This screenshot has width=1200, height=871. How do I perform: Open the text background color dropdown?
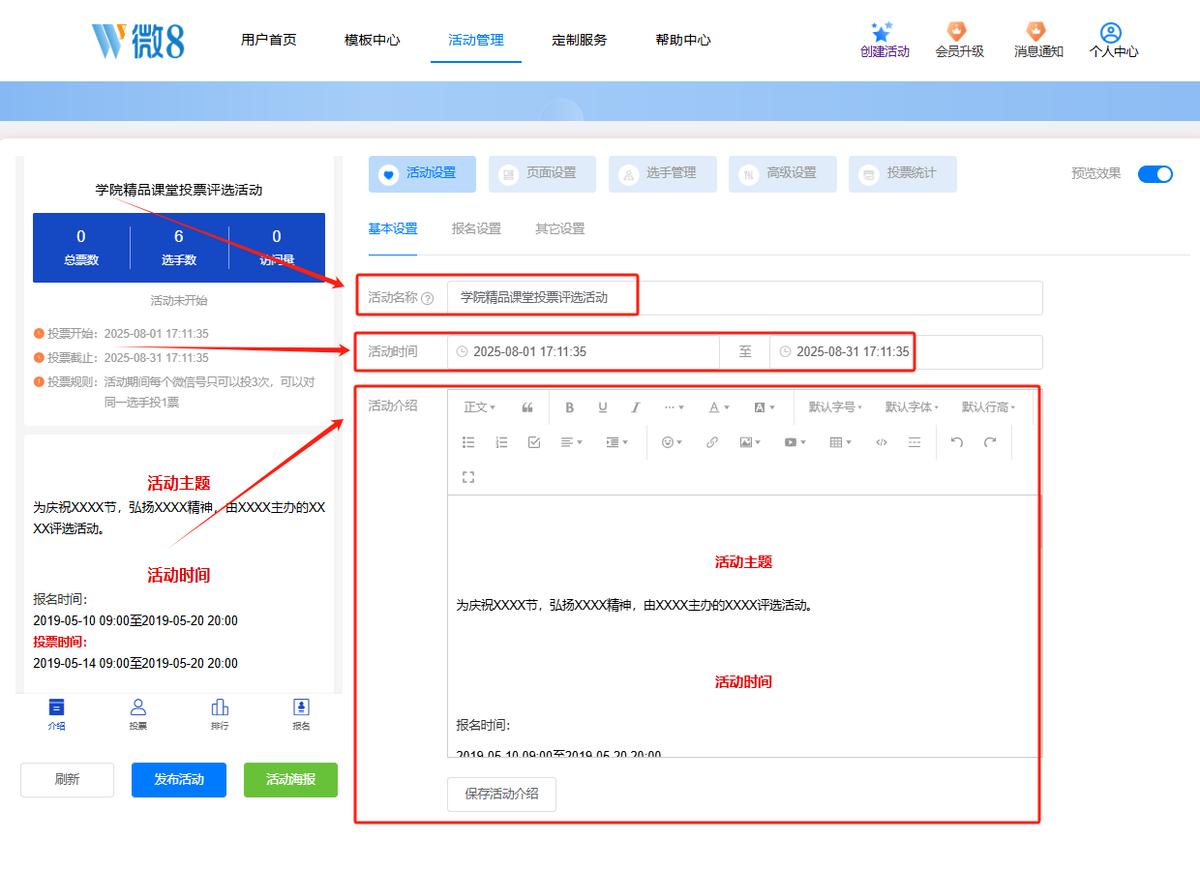[763, 407]
